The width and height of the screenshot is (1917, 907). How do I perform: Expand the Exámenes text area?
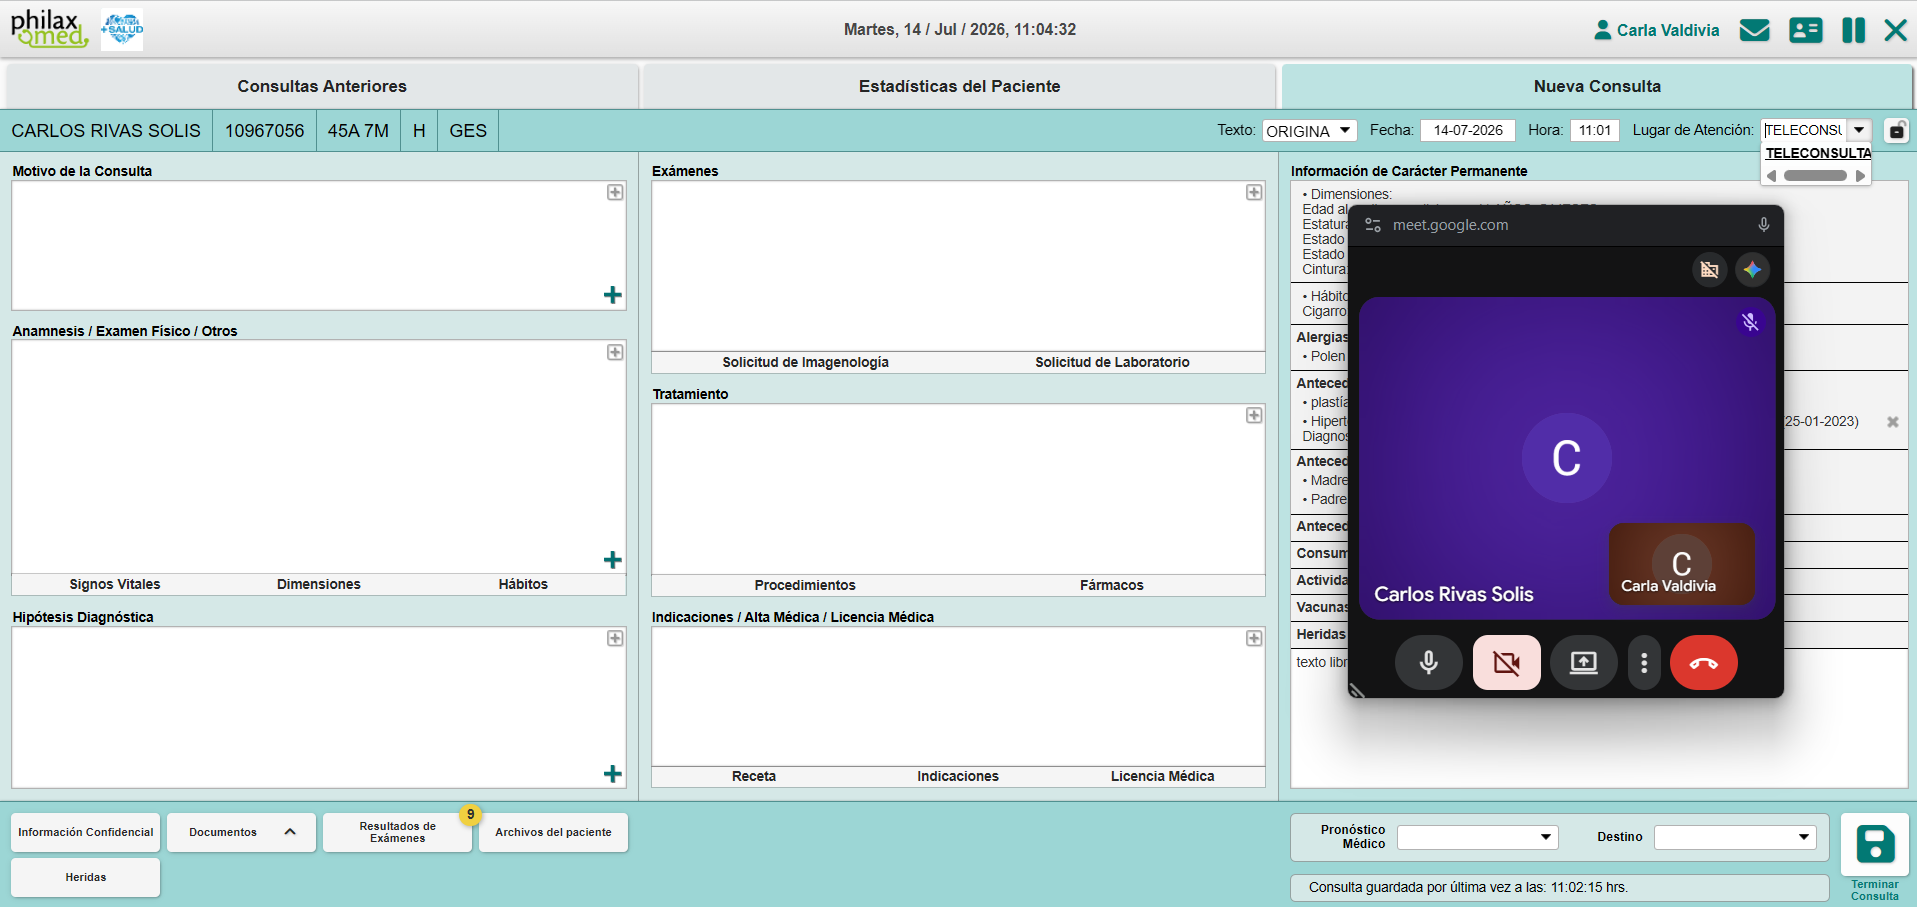pos(1254,192)
